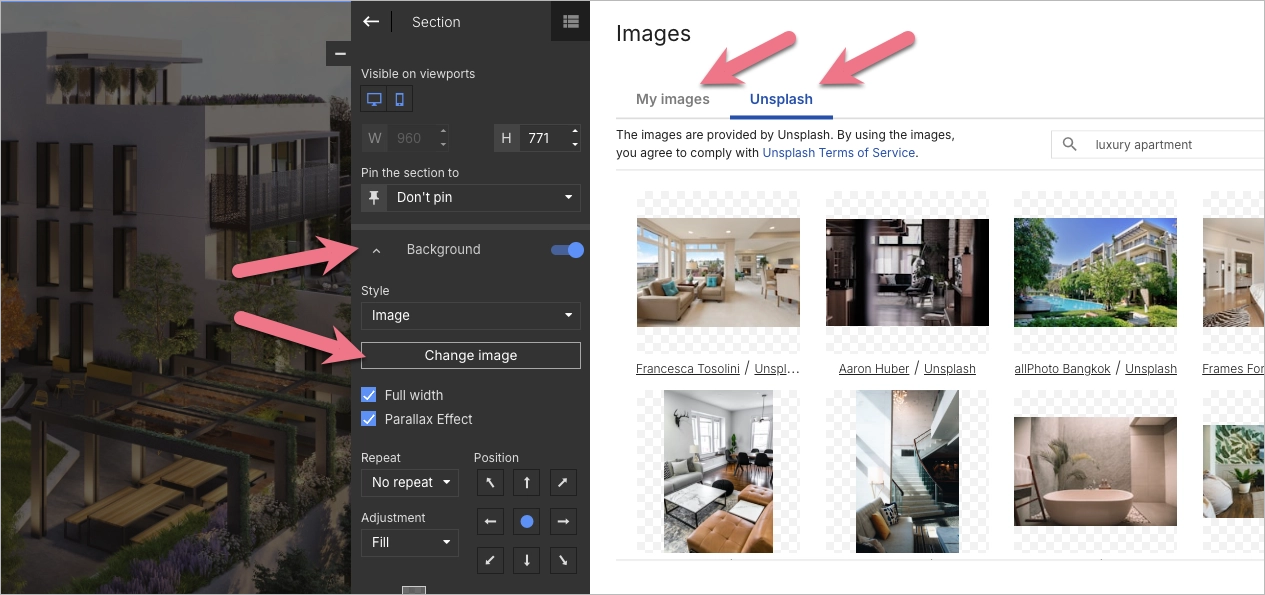Switch to the My images tab
1265x595 pixels.
coord(672,99)
